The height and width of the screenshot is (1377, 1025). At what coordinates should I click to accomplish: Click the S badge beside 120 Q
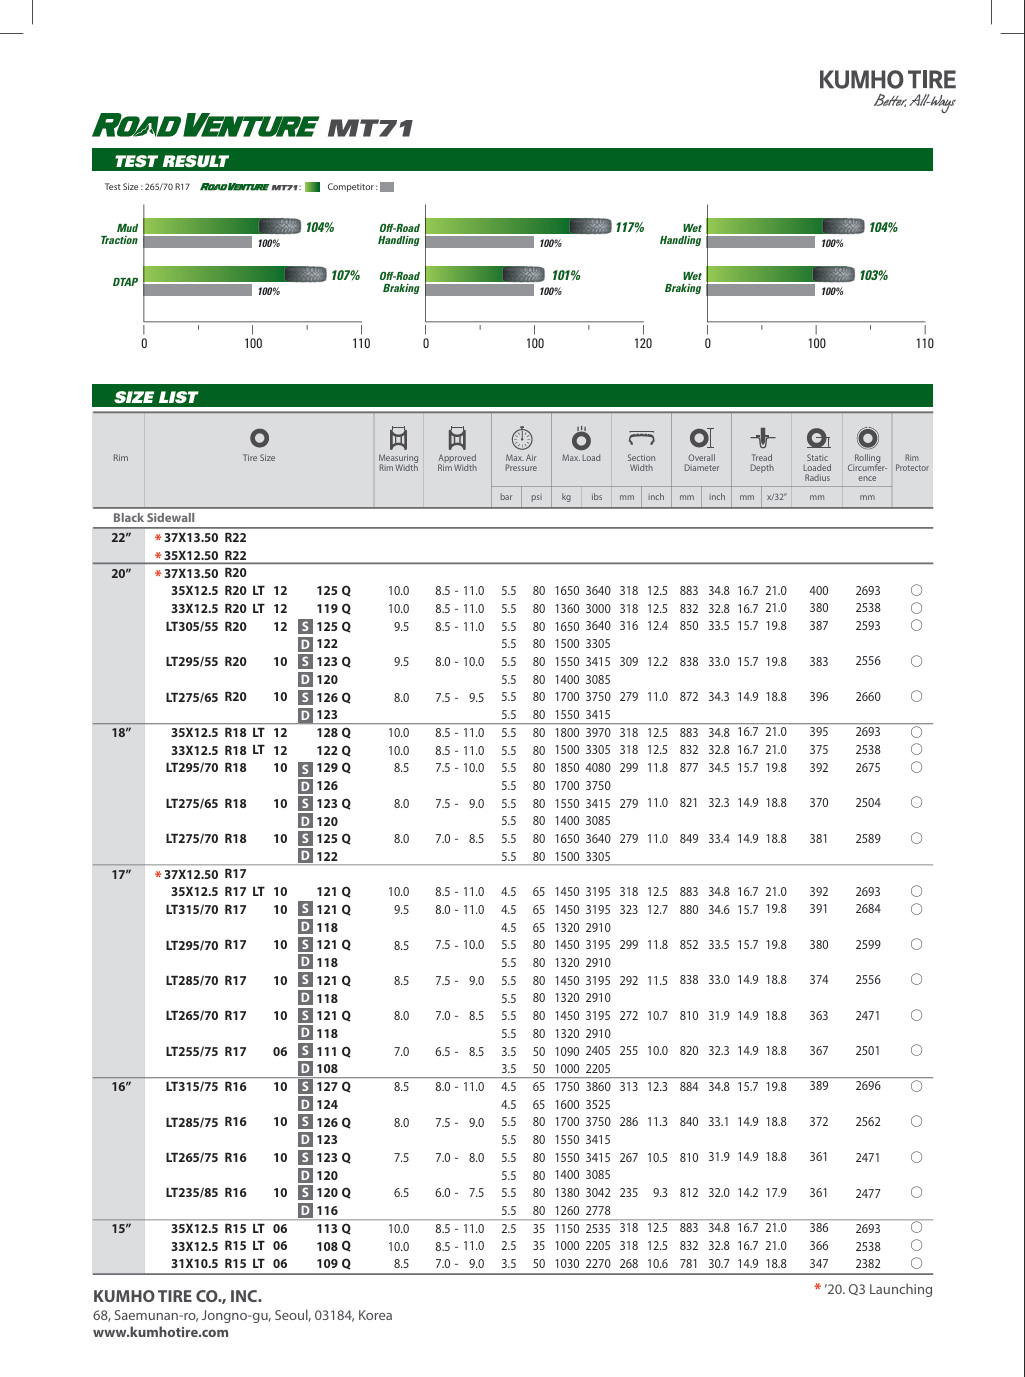(x=306, y=1193)
